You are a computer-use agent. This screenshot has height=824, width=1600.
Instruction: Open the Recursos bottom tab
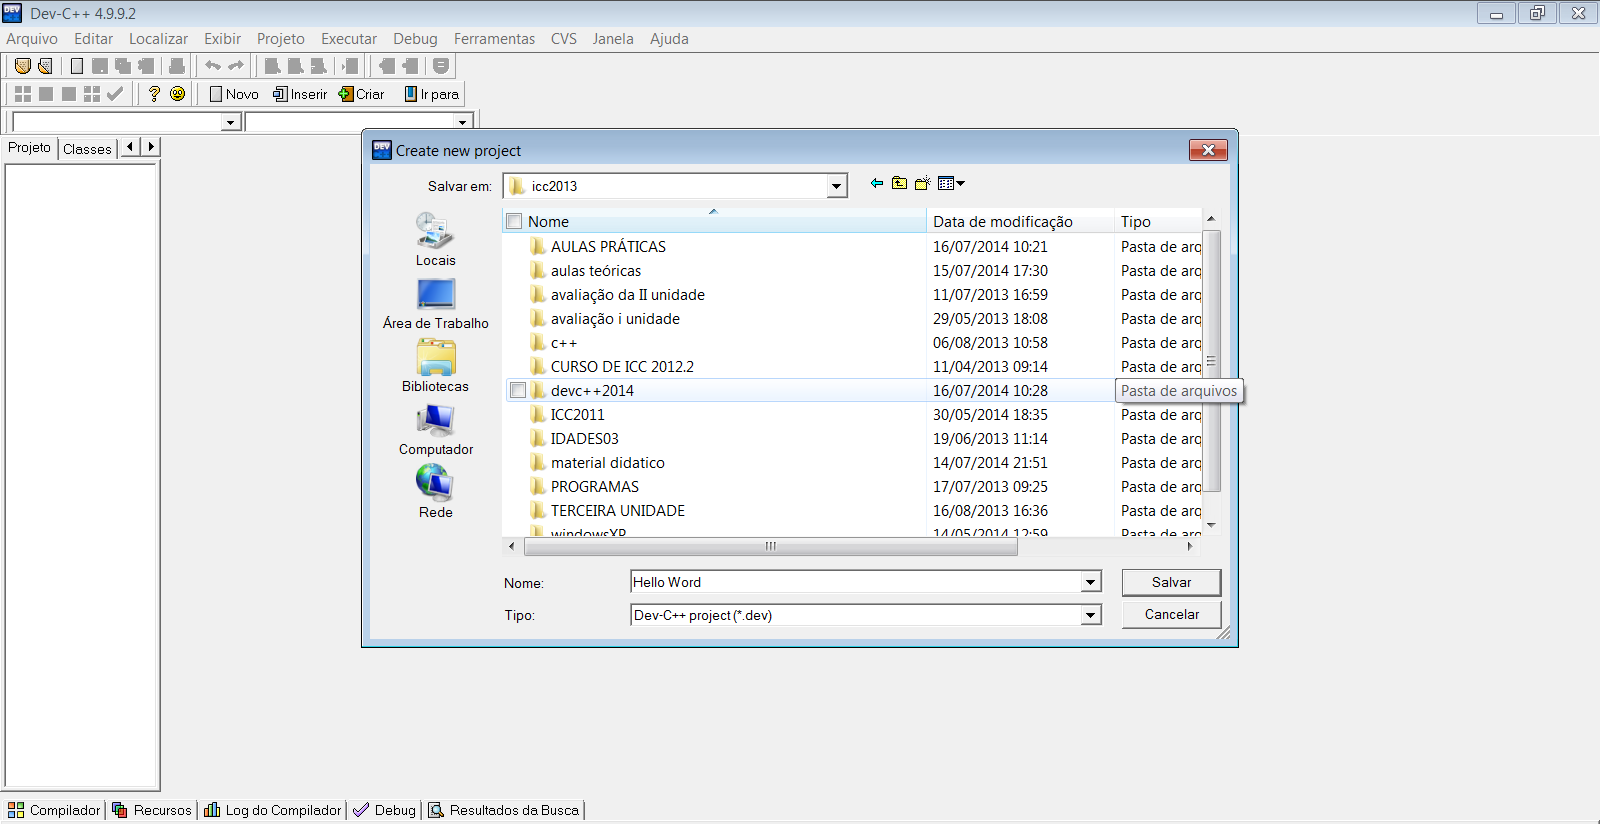[152, 810]
